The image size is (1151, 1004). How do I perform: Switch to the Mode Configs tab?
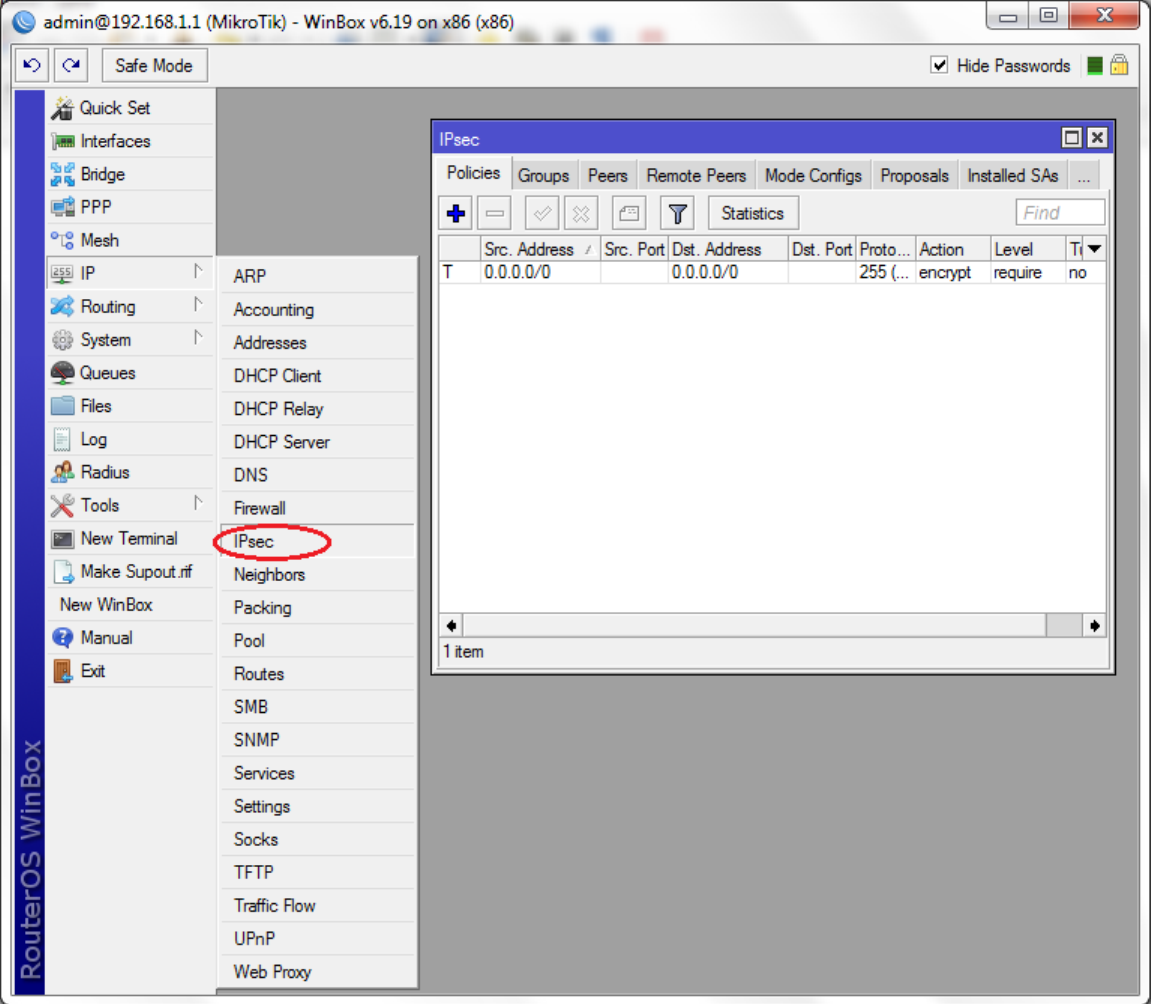coord(813,176)
